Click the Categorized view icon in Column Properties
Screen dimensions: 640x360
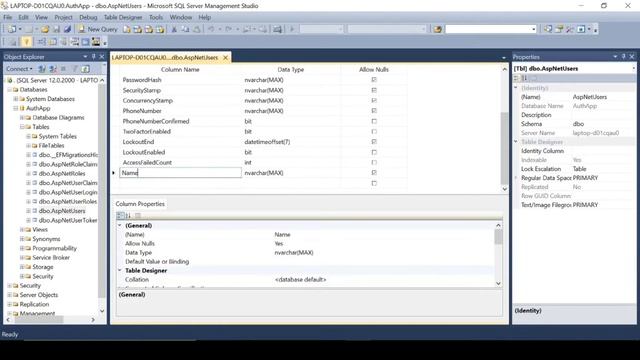coord(120,216)
